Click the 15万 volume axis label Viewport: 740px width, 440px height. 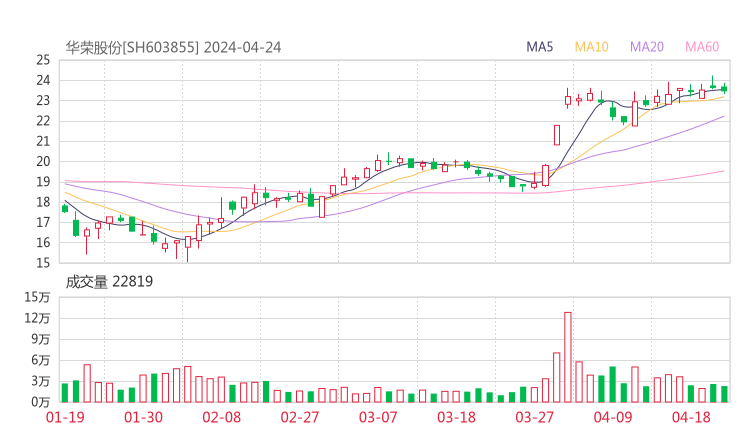37,297
